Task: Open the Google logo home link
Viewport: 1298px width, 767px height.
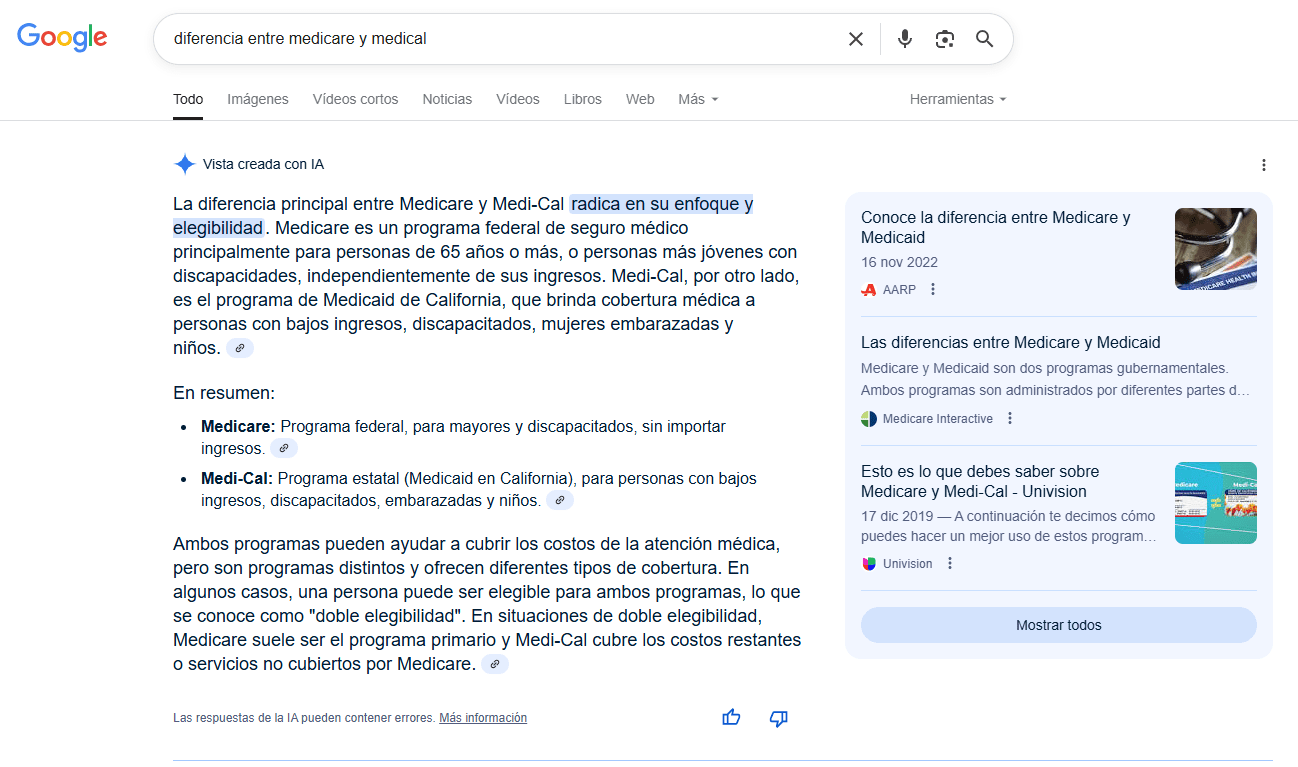Action: coord(62,38)
